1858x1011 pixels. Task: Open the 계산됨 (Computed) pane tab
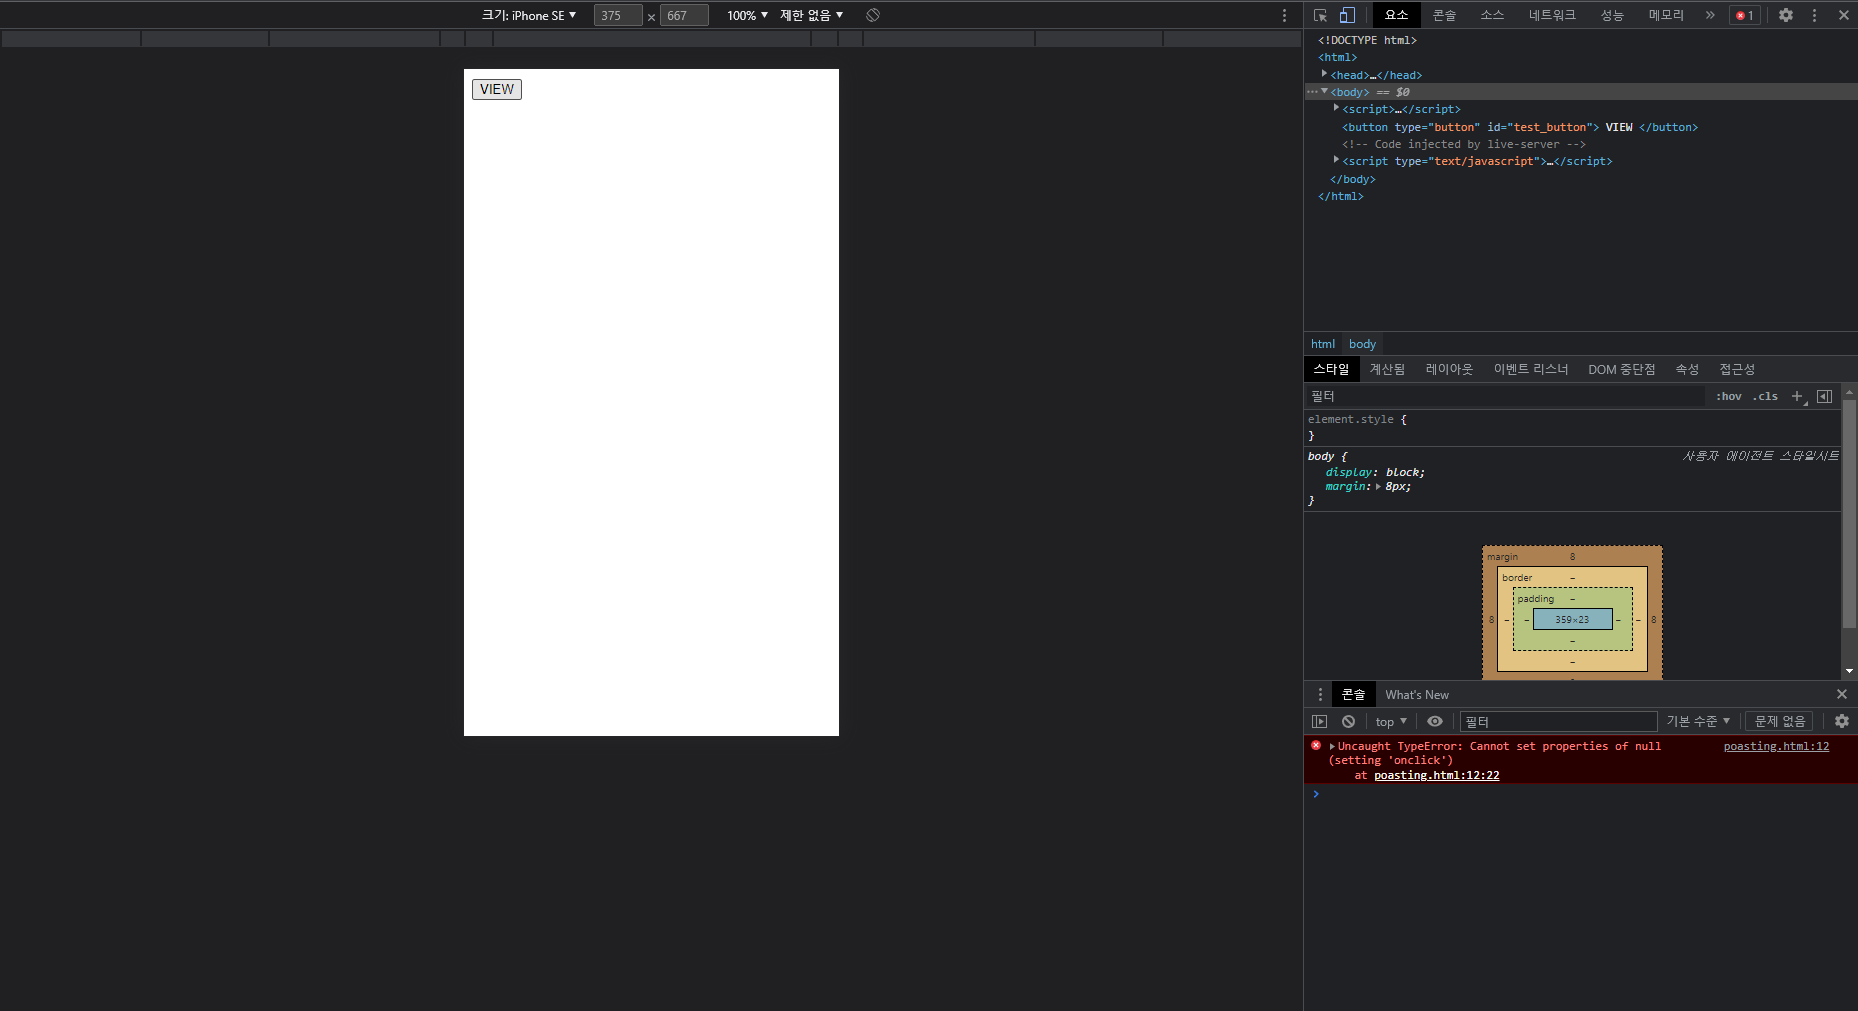coord(1387,369)
